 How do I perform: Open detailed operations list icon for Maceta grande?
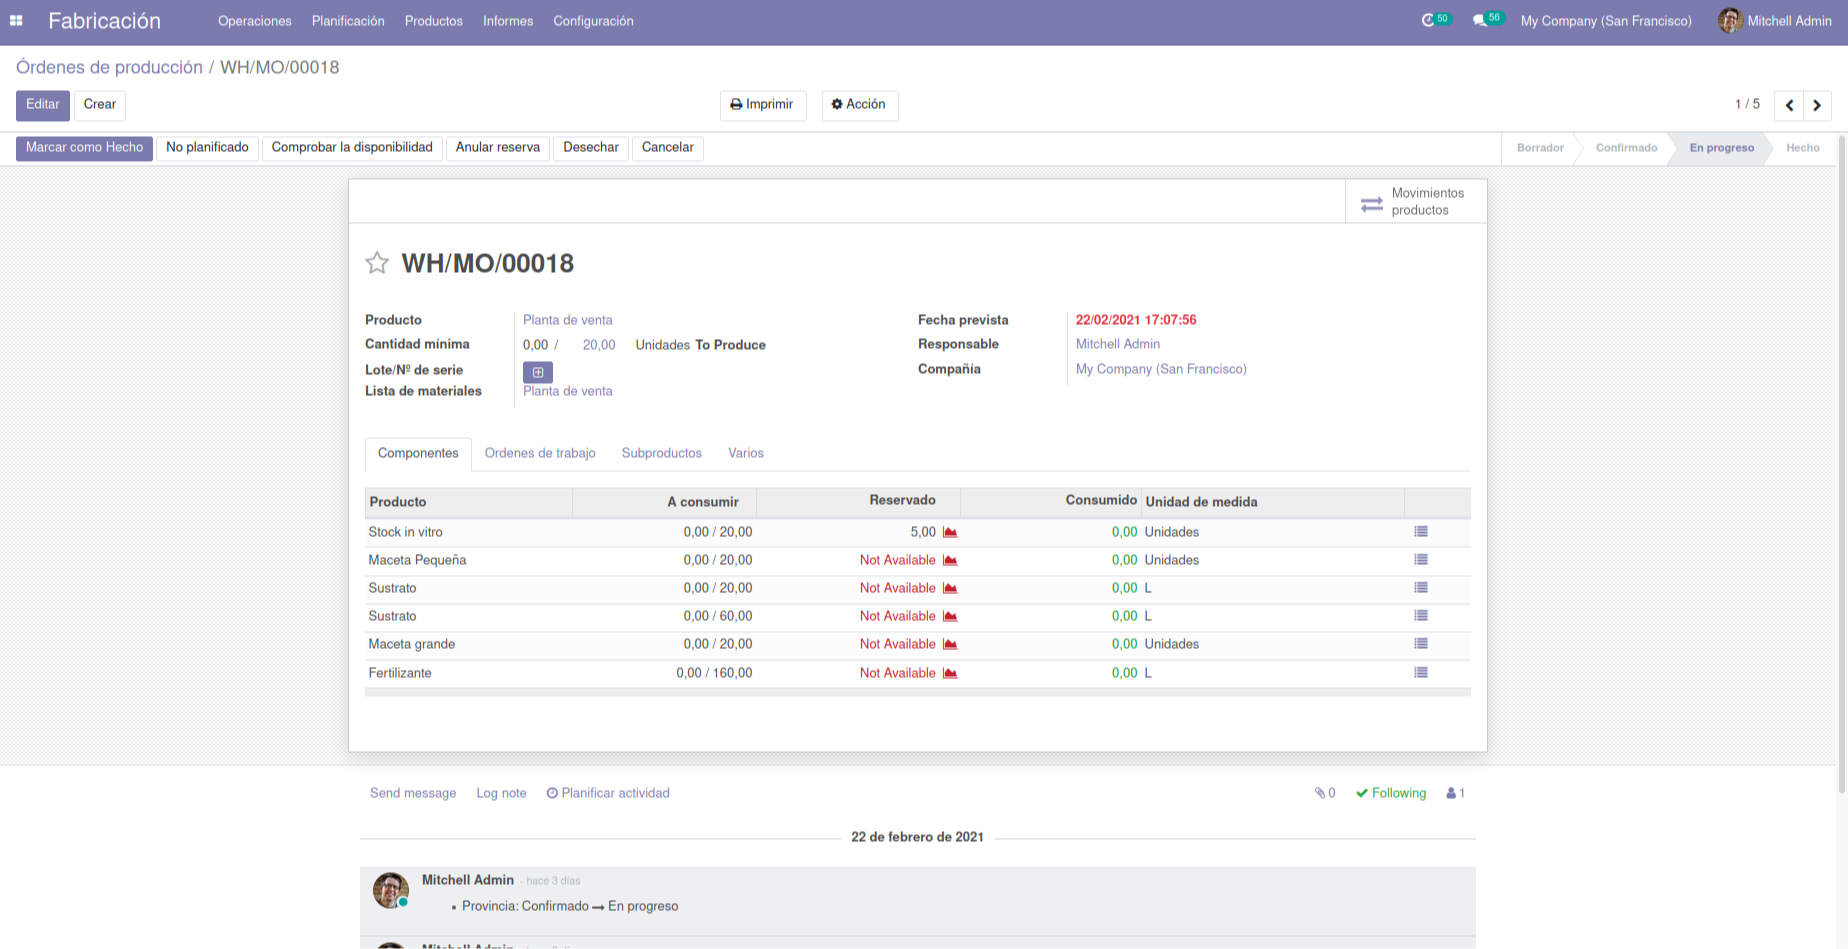(1421, 644)
